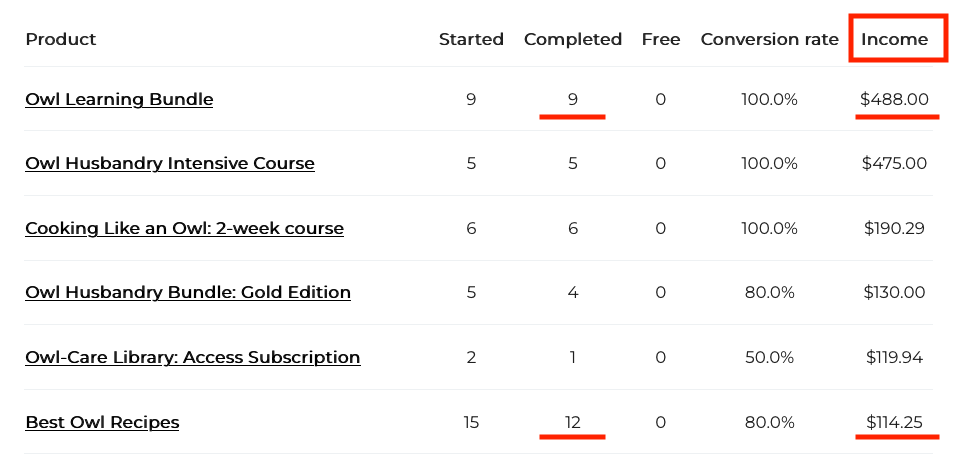Select the $114.25 income value

(x=894, y=423)
